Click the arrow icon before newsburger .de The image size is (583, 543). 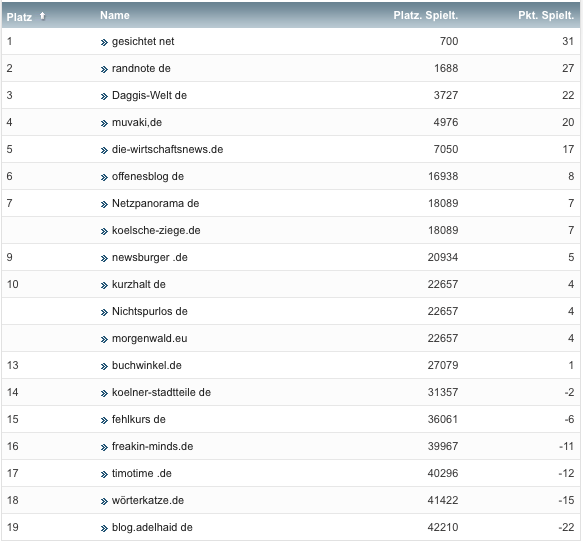(x=104, y=258)
